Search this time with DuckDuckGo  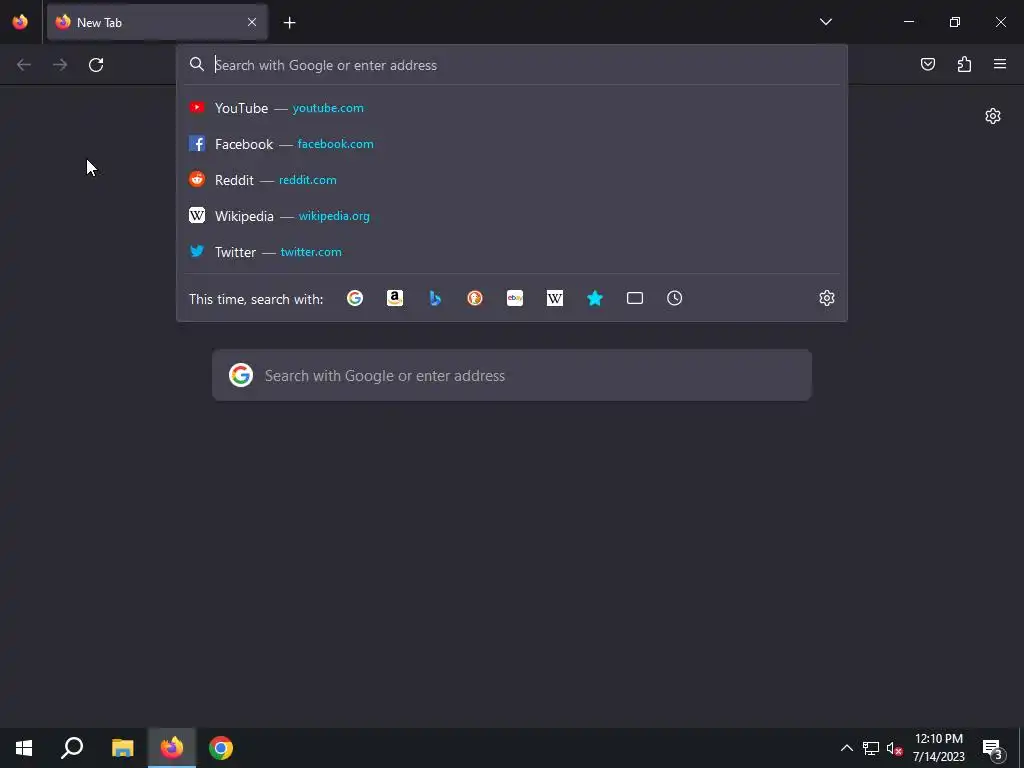[475, 298]
